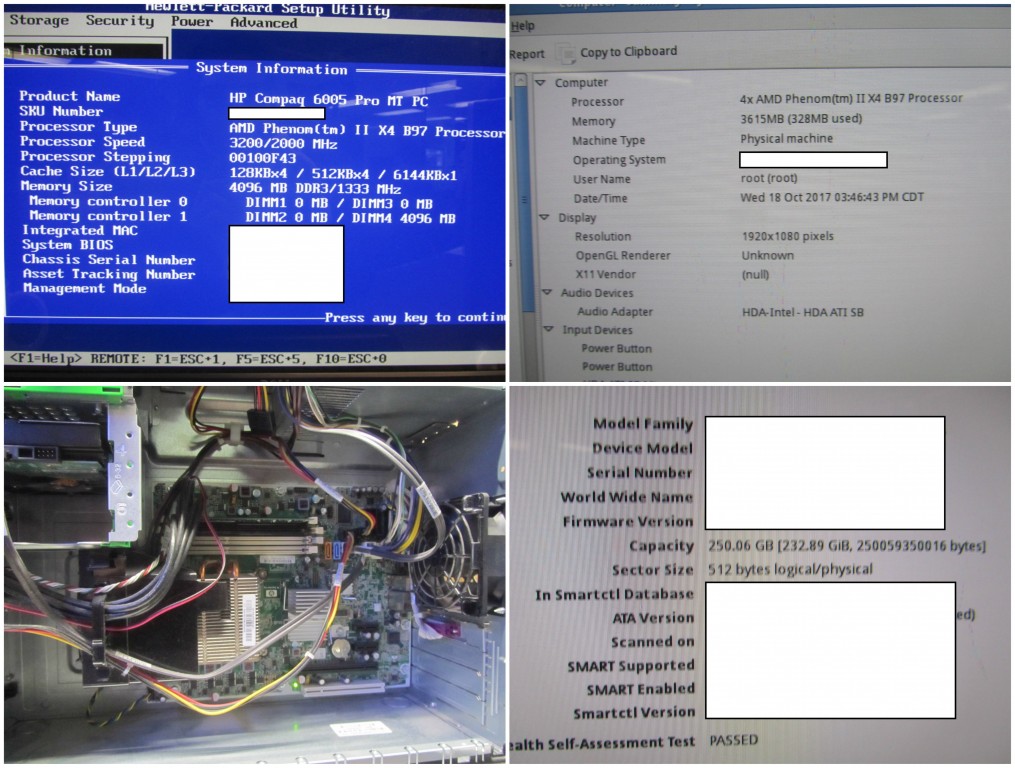The image size is (1015, 768).
Task: Click the "World Wide Name" label
Action: (627, 497)
